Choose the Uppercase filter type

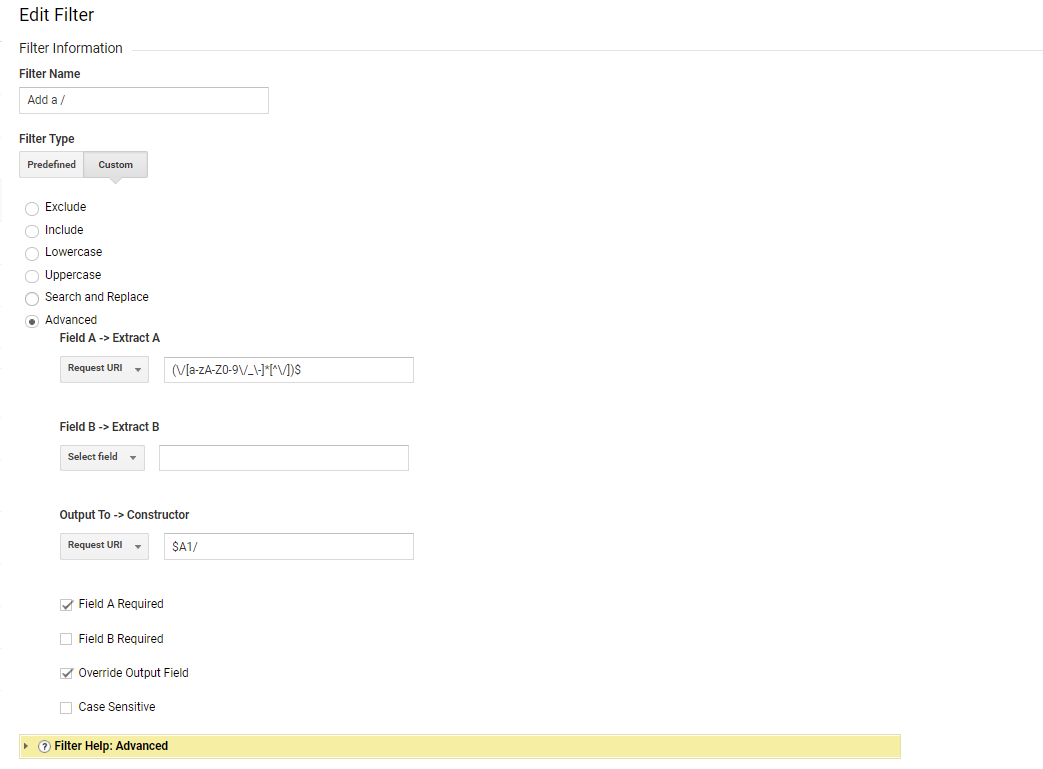(x=31, y=275)
